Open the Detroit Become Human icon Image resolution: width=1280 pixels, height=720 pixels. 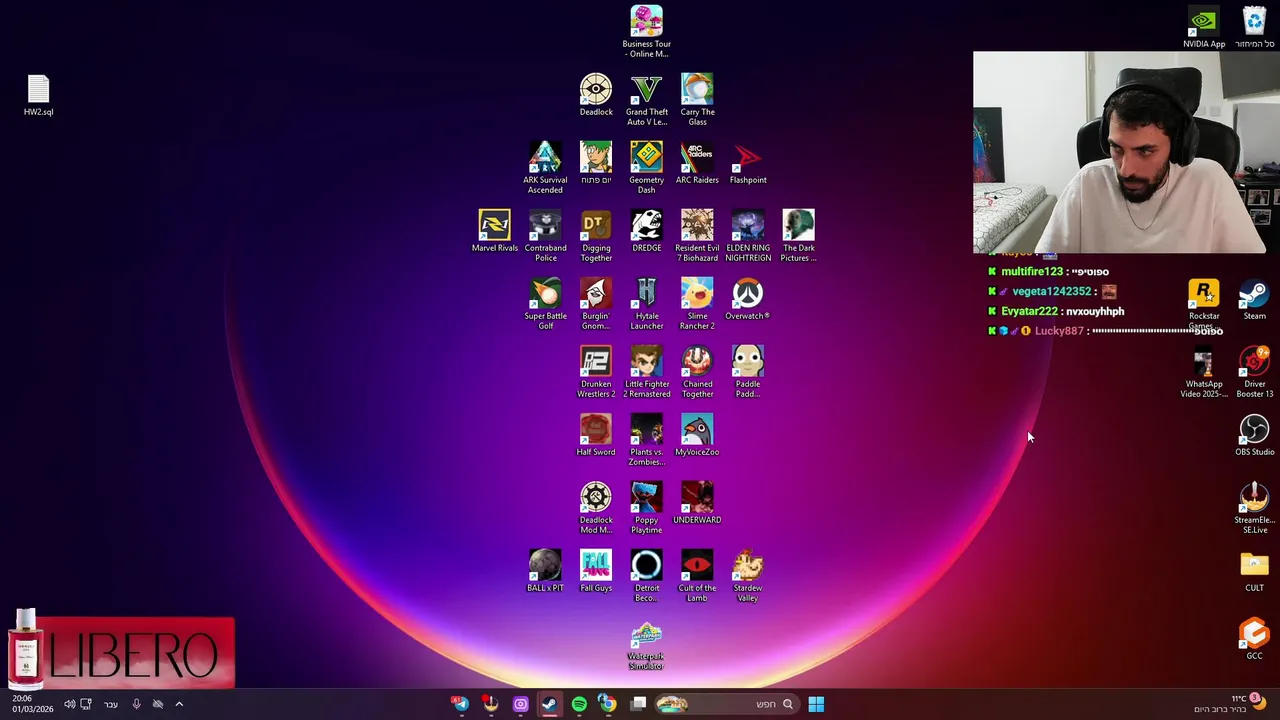[x=646, y=575]
